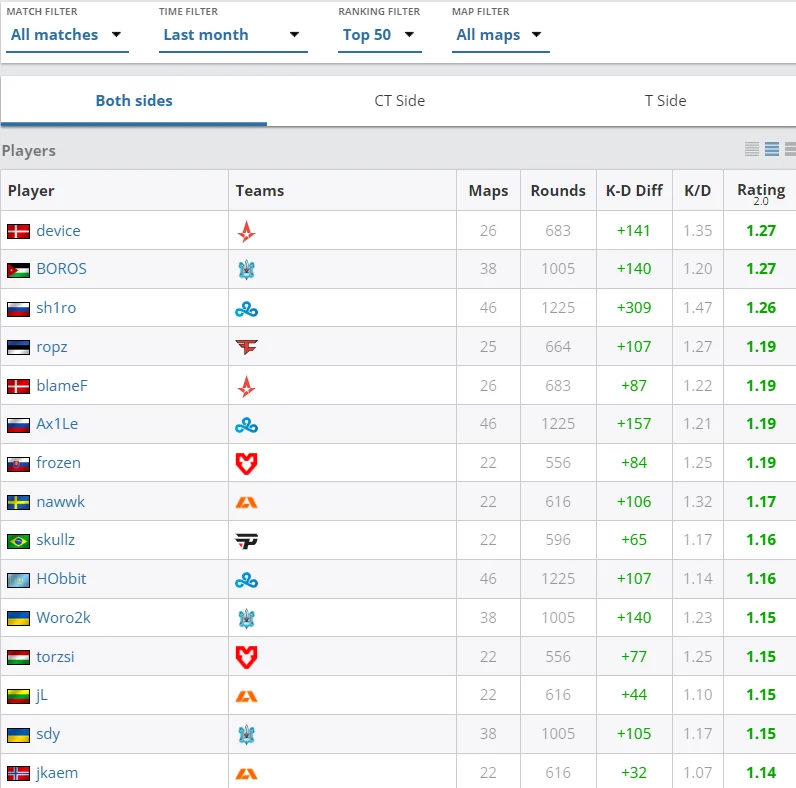This screenshot has height=788, width=796.
Task: Click the Monte logo in sdy row
Action: point(247,735)
